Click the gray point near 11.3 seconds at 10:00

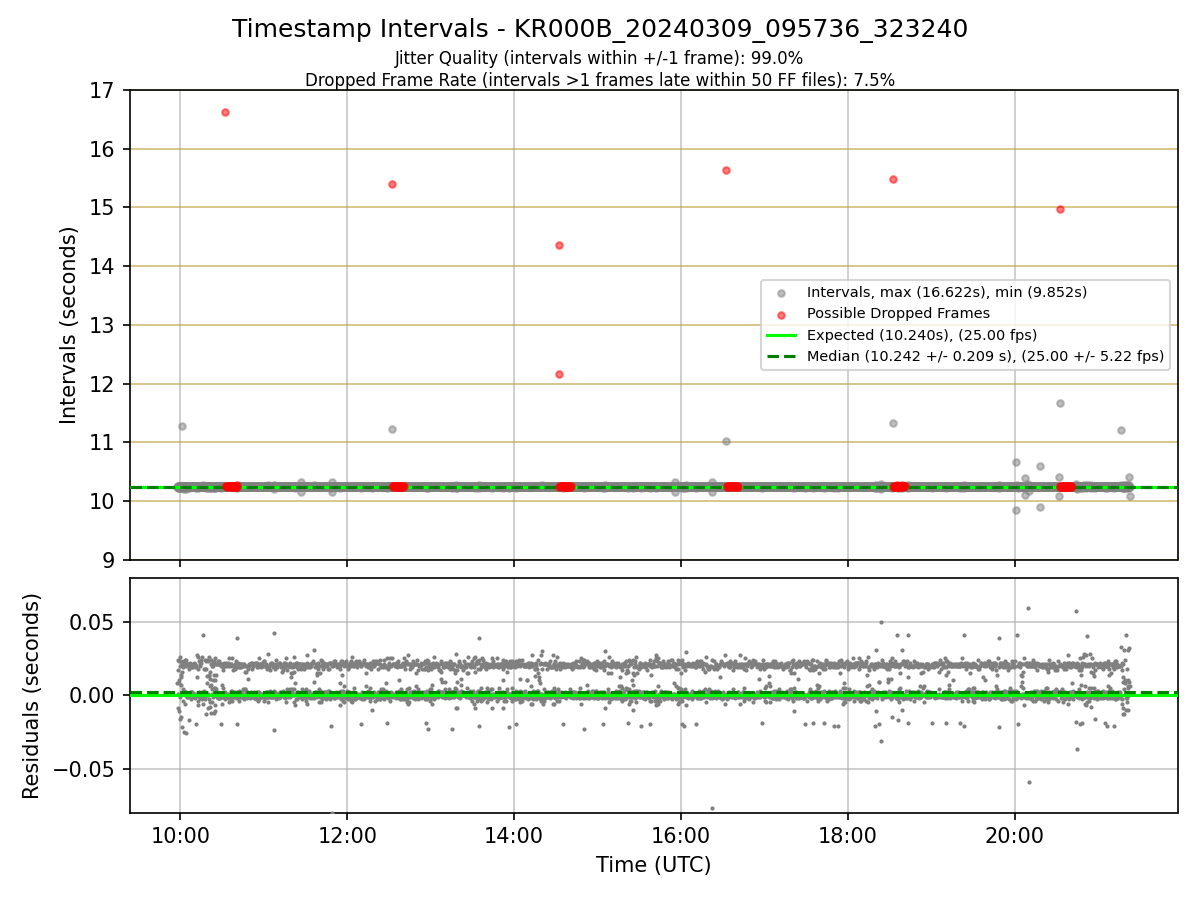[x=182, y=426]
